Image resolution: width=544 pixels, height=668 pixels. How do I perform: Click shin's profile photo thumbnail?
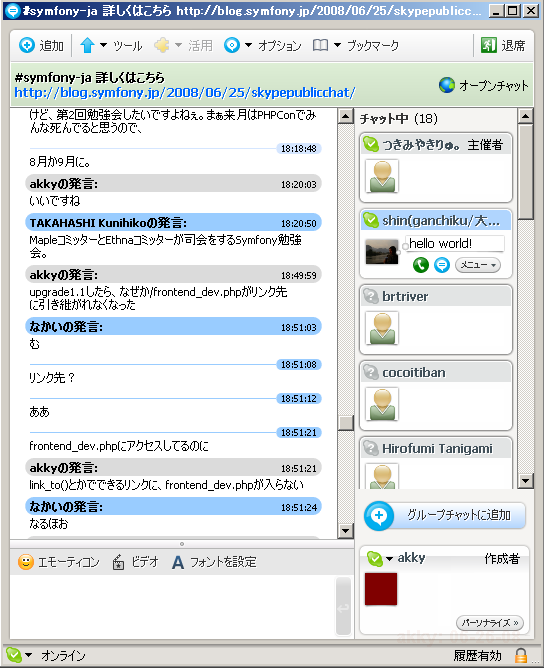pos(382,252)
